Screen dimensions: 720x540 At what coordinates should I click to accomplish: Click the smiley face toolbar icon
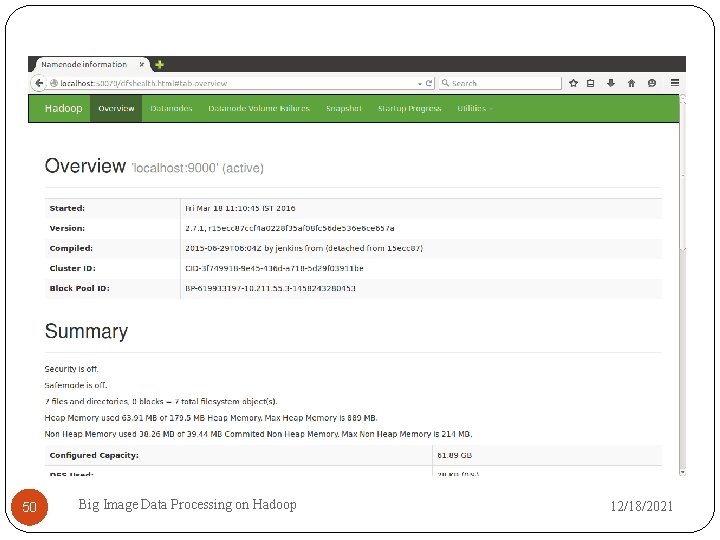tap(652, 83)
